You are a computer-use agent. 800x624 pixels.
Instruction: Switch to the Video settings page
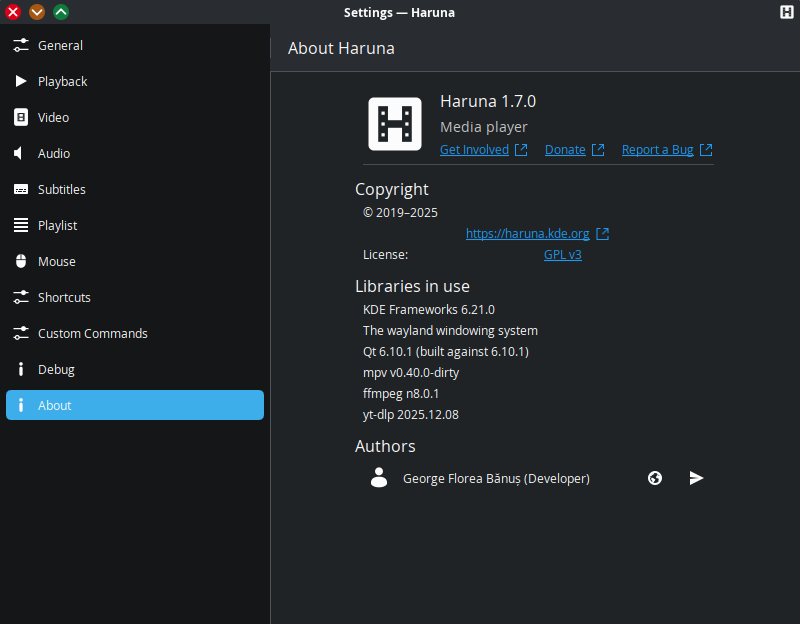(x=53, y=117)
